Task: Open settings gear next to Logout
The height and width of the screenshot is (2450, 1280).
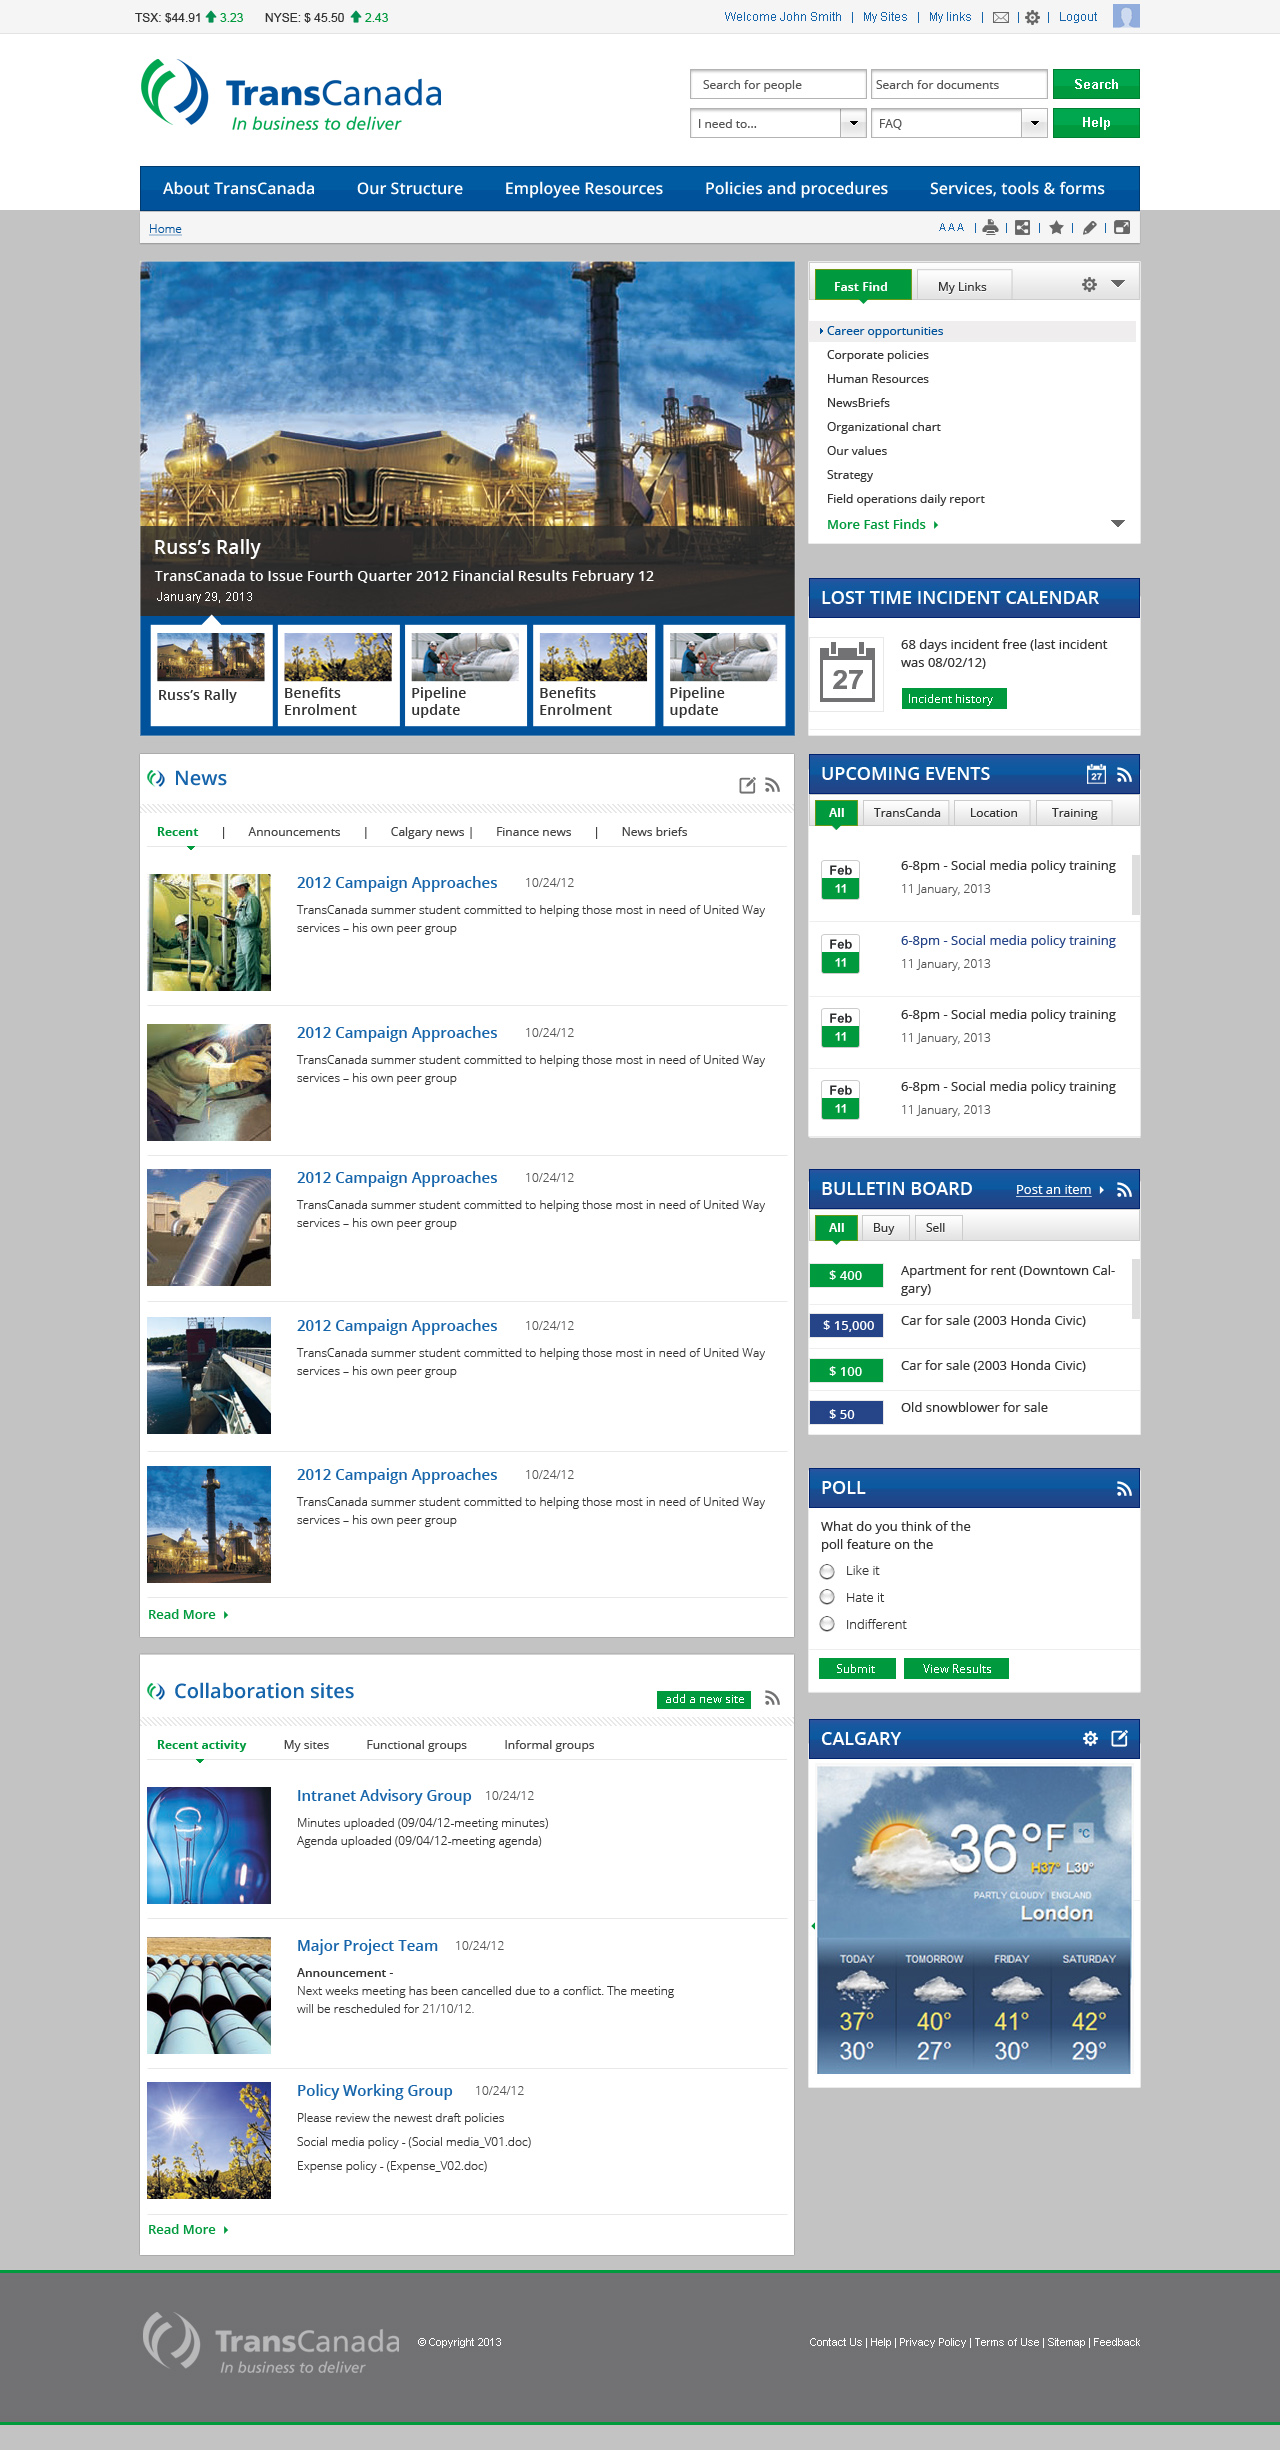Action: pos(1032,17)
